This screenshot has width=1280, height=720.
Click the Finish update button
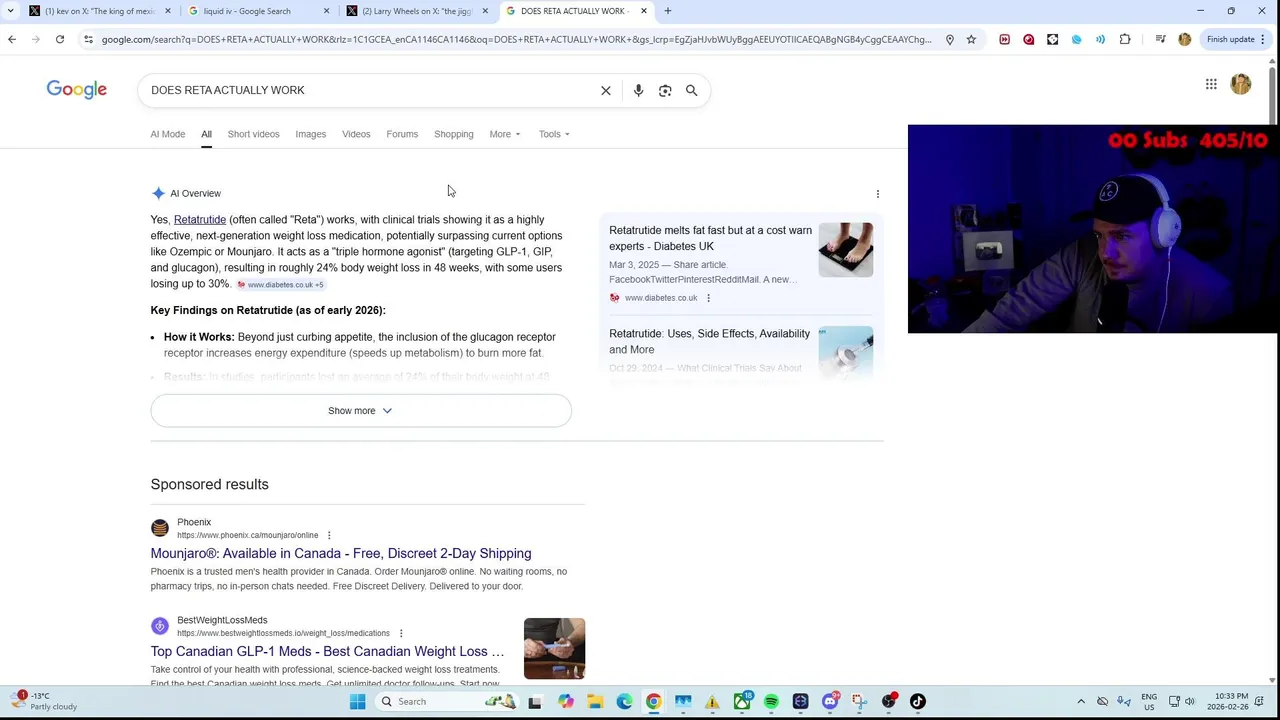pos(1236,39)
